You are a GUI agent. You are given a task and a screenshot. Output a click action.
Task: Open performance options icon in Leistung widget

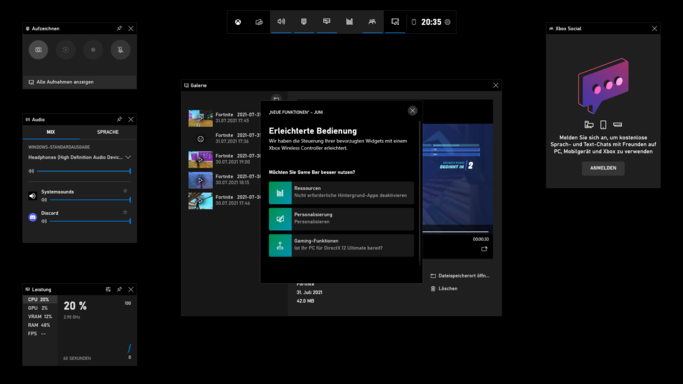click(108, 289)
